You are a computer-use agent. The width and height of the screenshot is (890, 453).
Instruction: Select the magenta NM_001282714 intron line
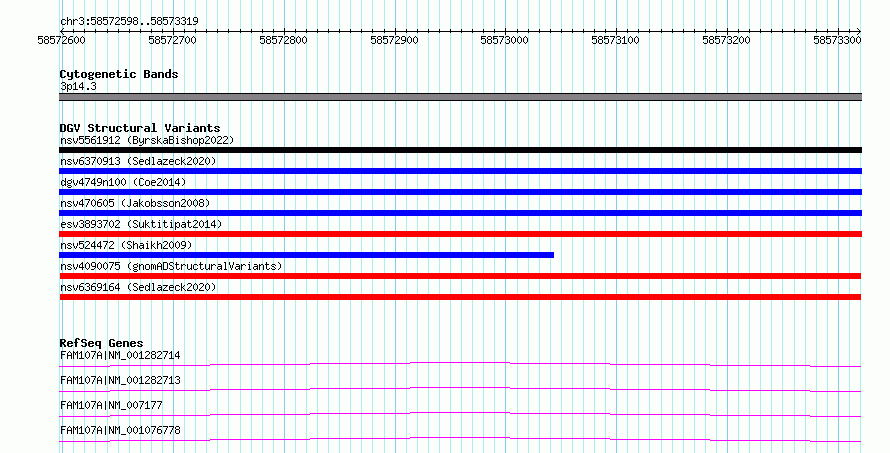(x=460, y=364)
